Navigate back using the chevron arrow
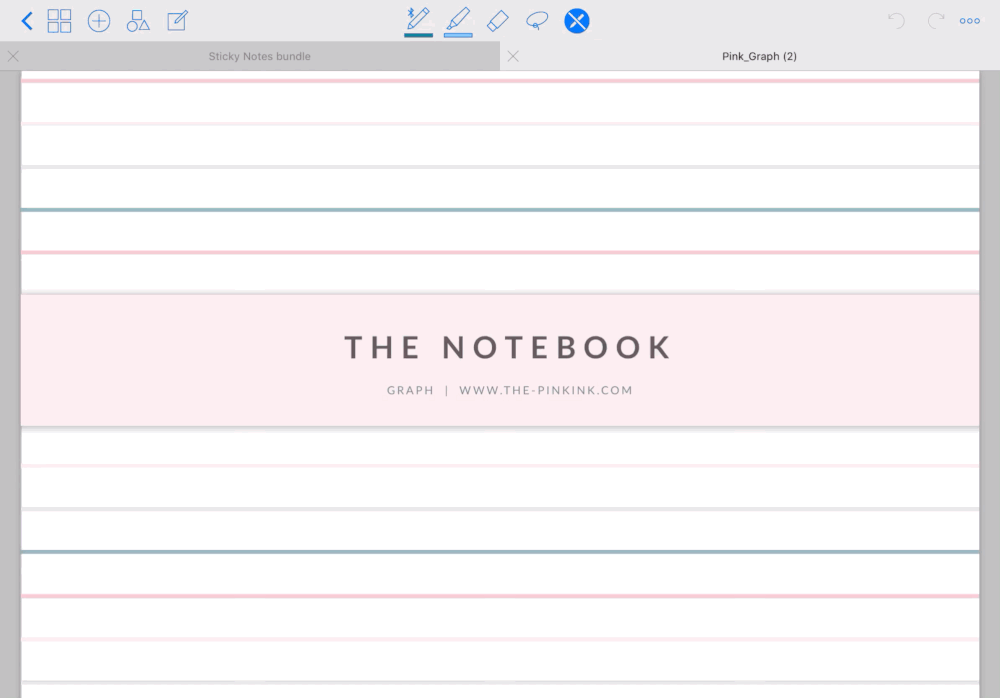 click(26, 20)
